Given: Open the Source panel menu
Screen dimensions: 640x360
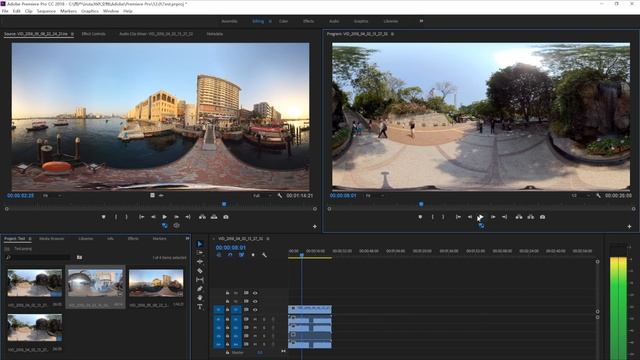Looking at the screenshot, I should pyautogui.click(x=72, y=34).
